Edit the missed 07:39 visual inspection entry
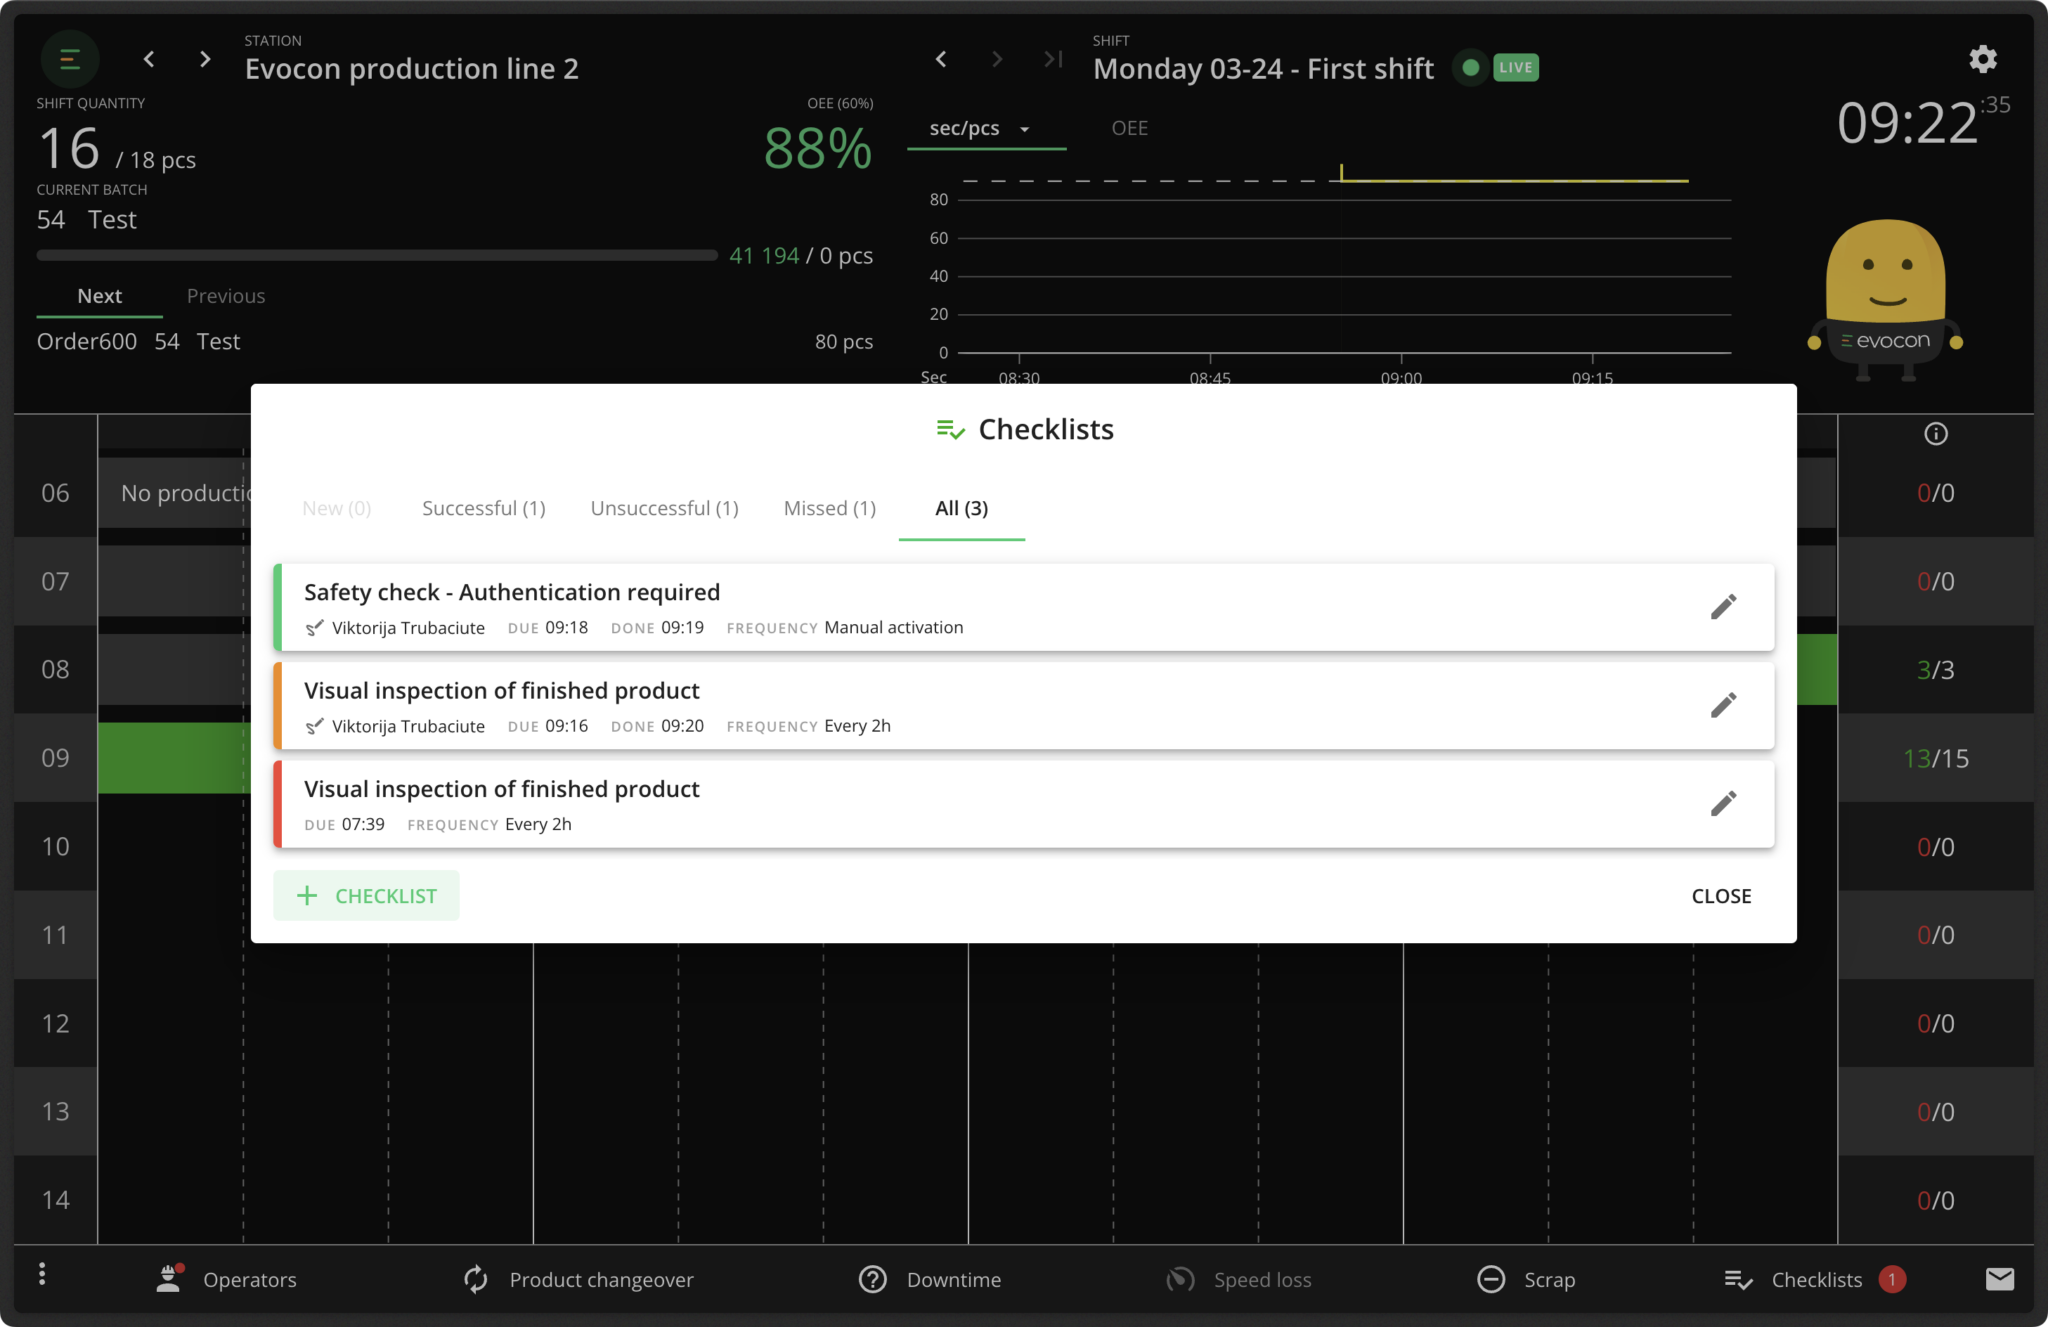Viewport: 2048px width, 1327px height. point(1722,804)
